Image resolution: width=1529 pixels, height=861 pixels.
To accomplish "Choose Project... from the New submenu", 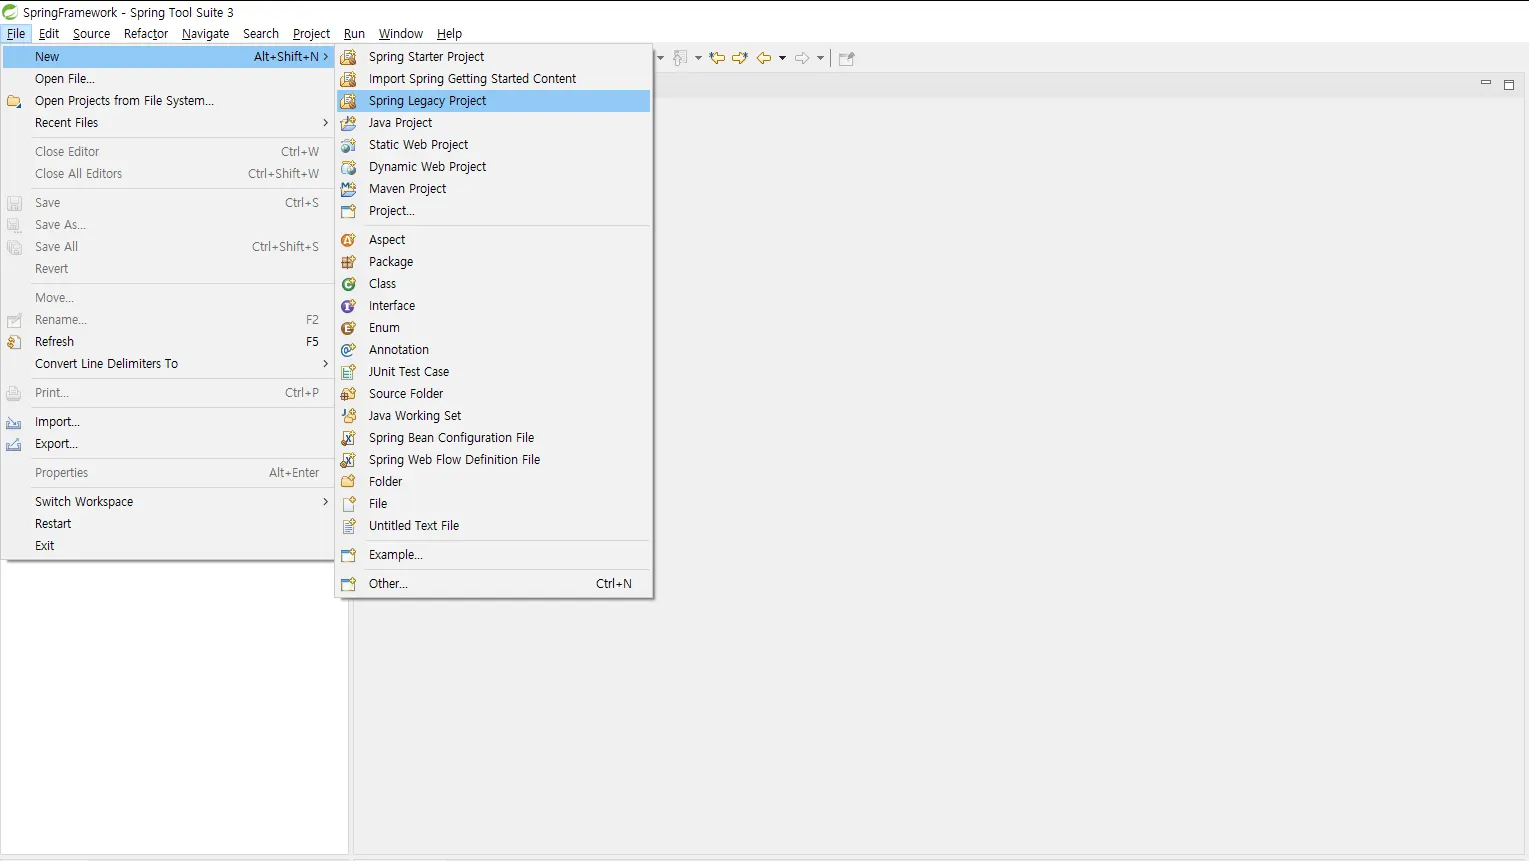I will point(494,211).
